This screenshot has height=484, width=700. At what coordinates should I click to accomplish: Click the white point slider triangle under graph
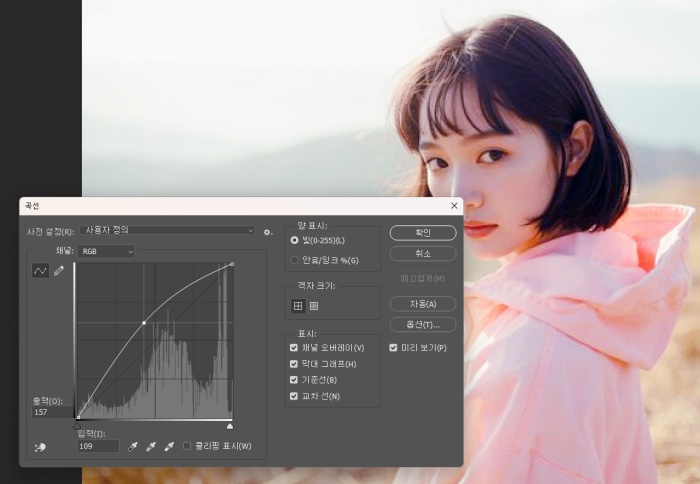230,426
